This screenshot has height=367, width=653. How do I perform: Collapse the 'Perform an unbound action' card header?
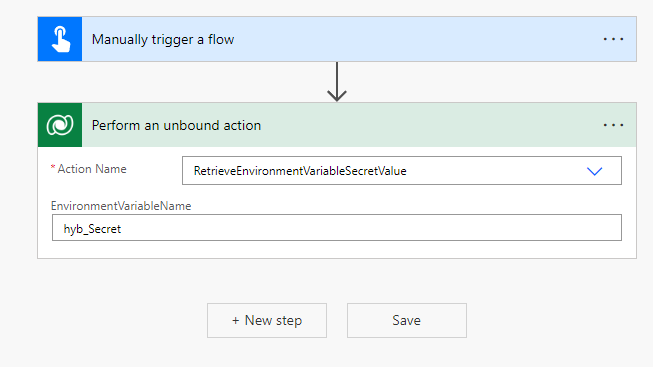pos(337,125)
